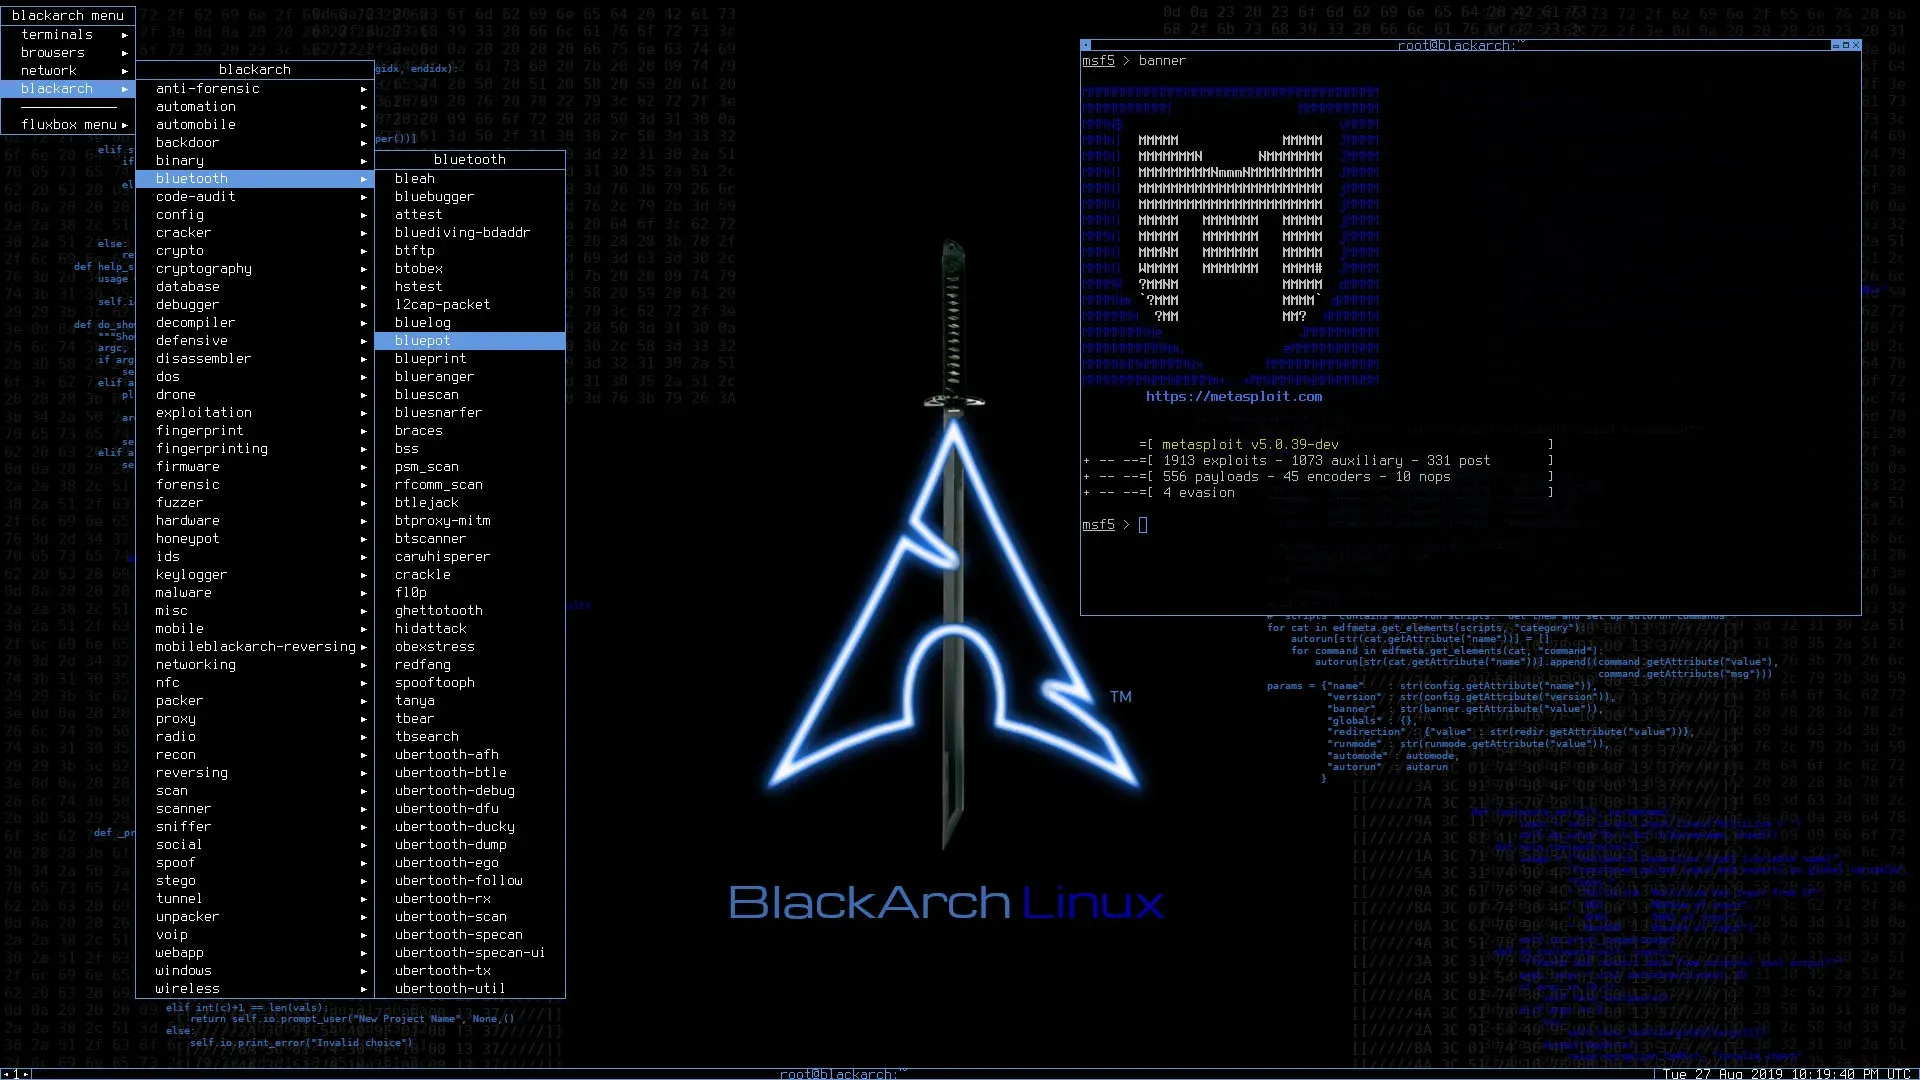Open the fluxbox menu

click(x=65, y=124)
